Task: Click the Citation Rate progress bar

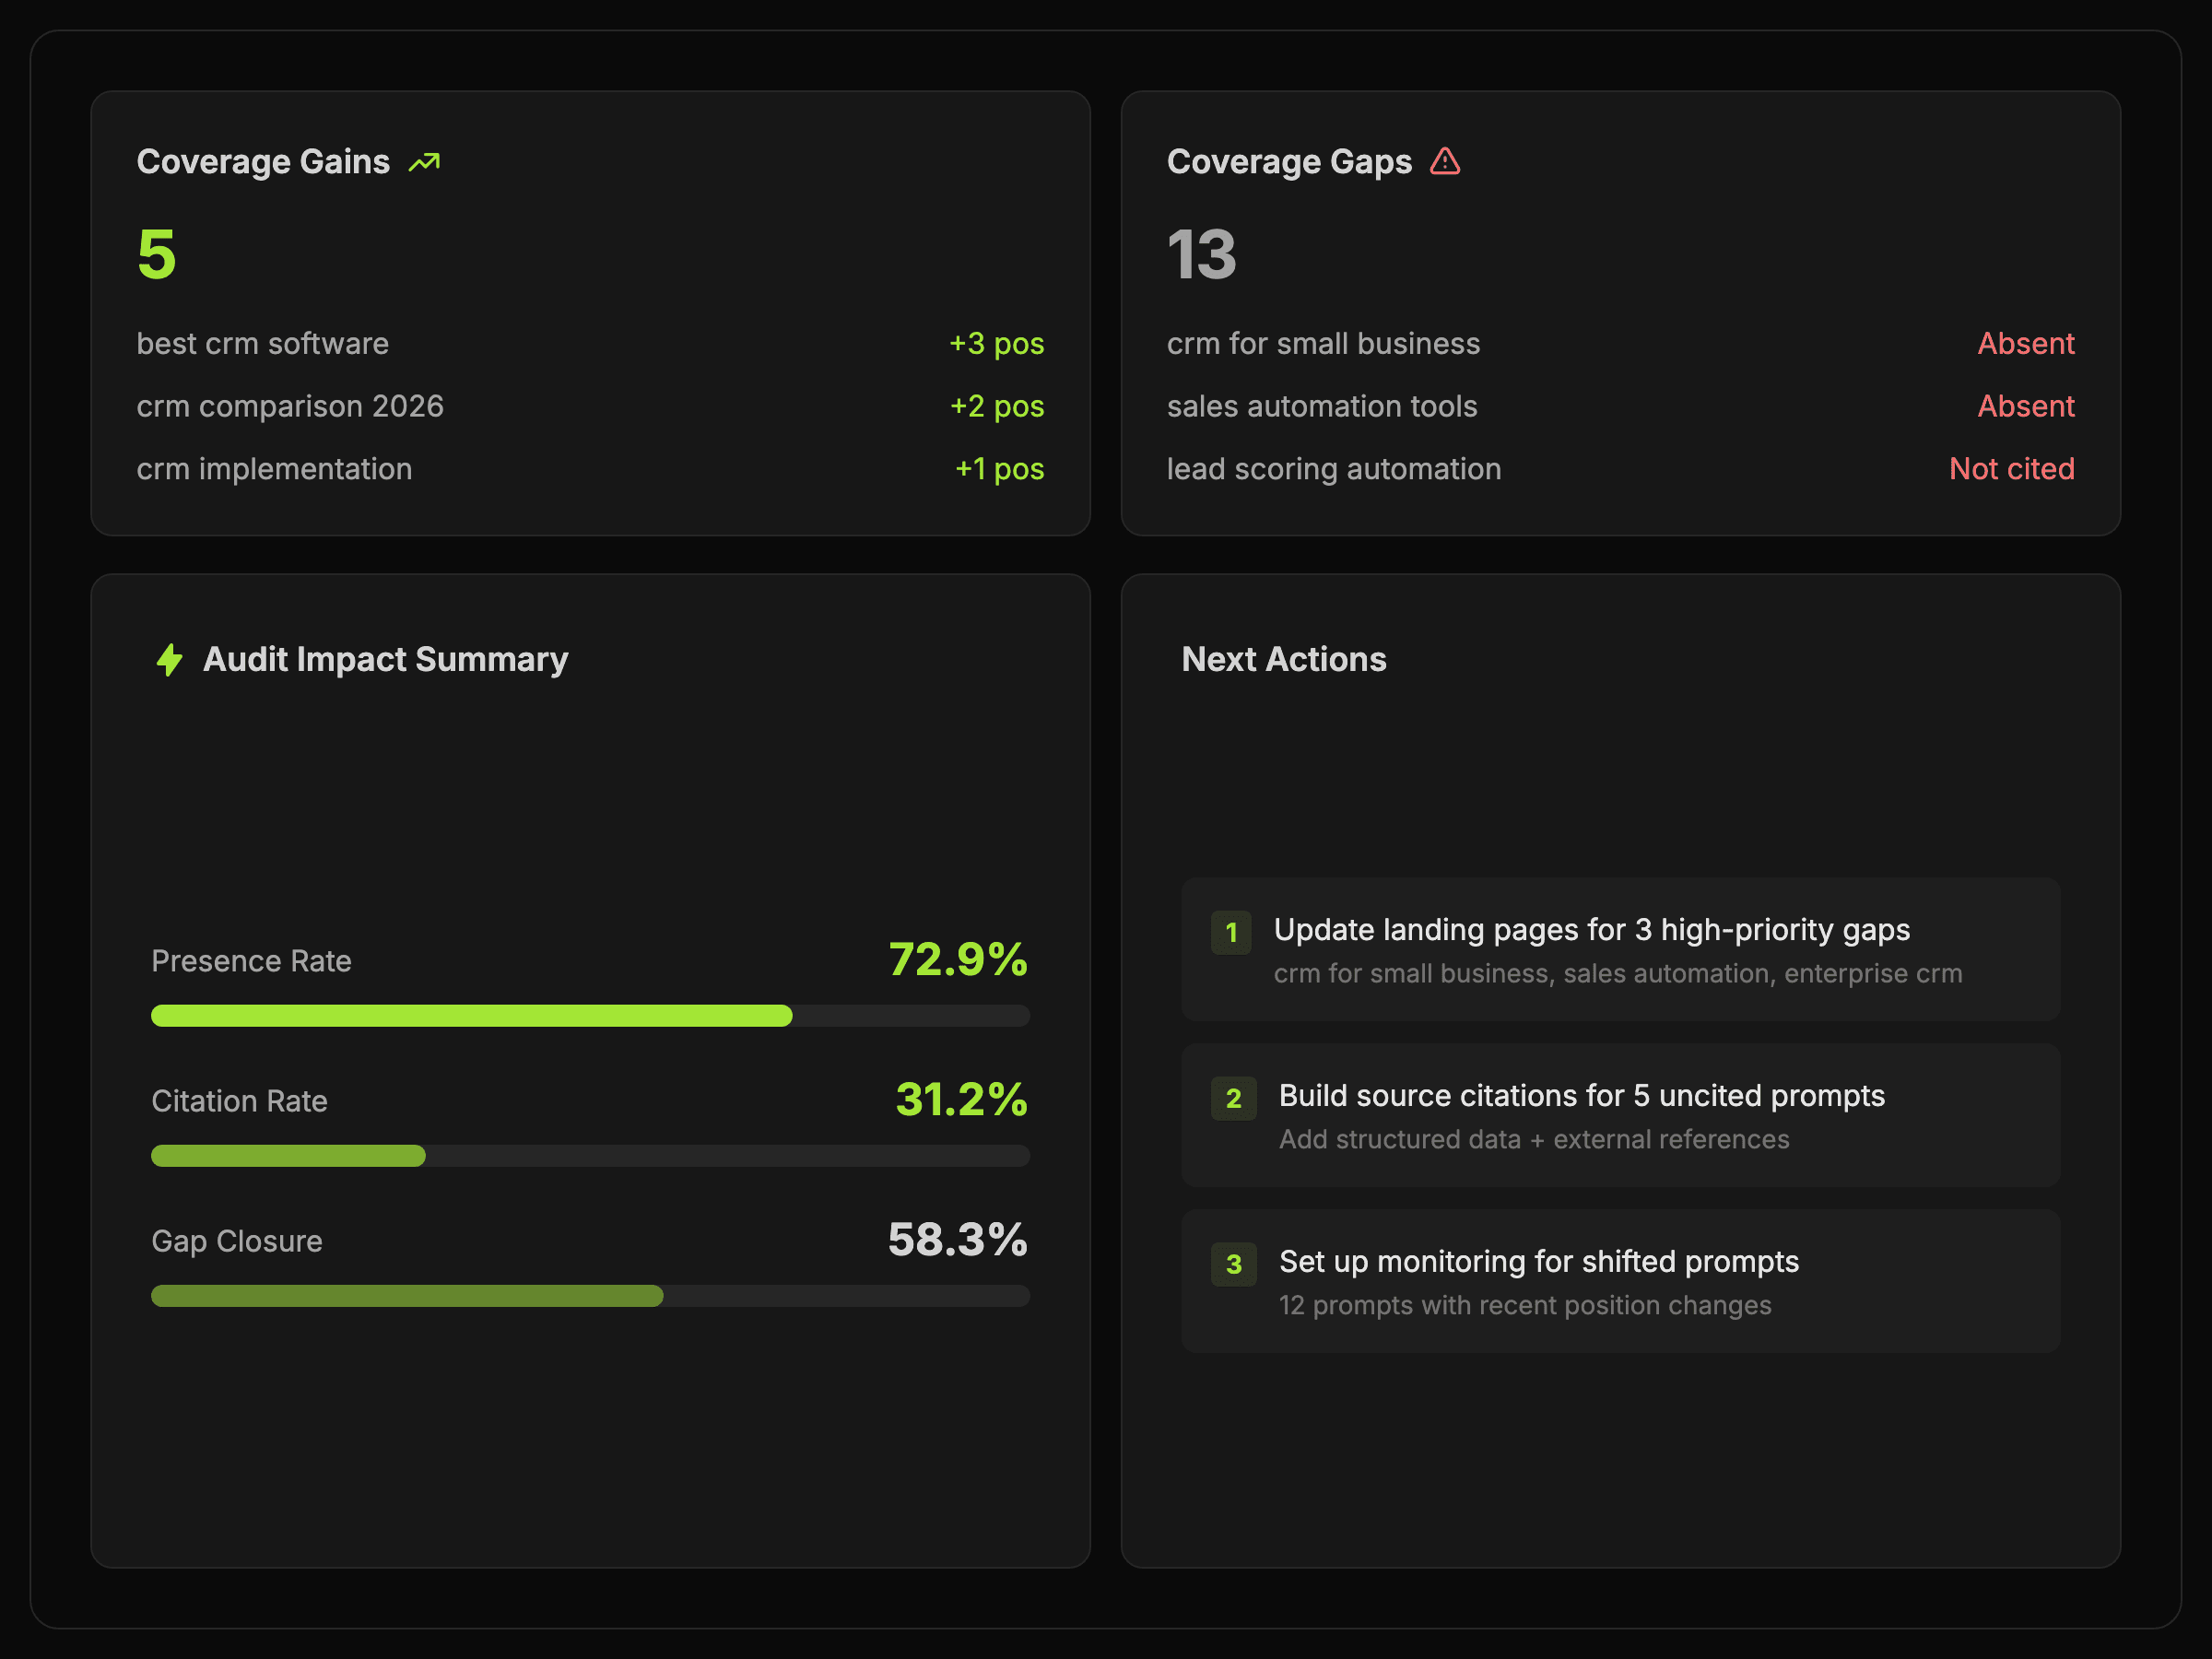Action: (x=590, y=1156)
